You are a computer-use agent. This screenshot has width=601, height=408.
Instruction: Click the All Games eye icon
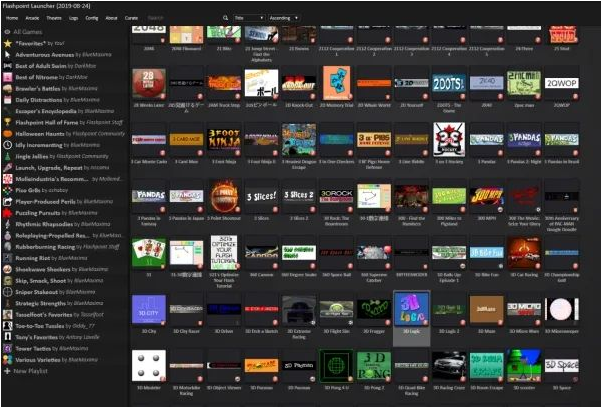[7, 32]
